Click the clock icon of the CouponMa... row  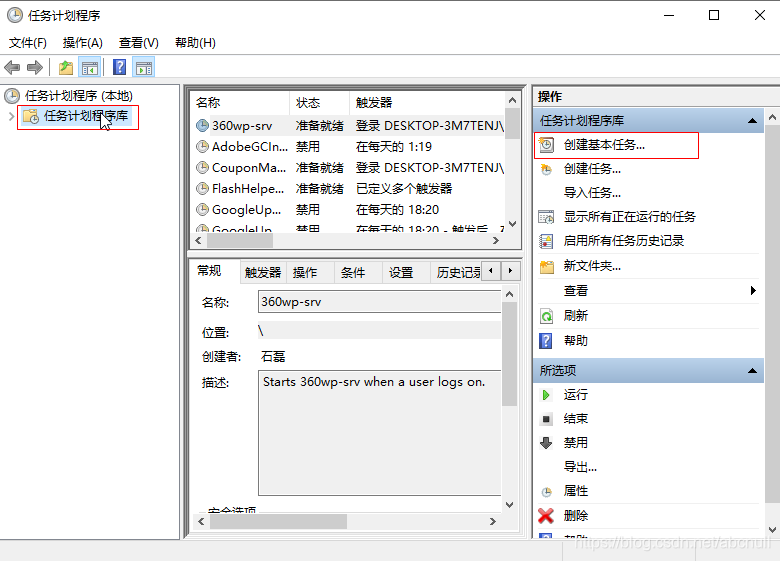point(202,168)
